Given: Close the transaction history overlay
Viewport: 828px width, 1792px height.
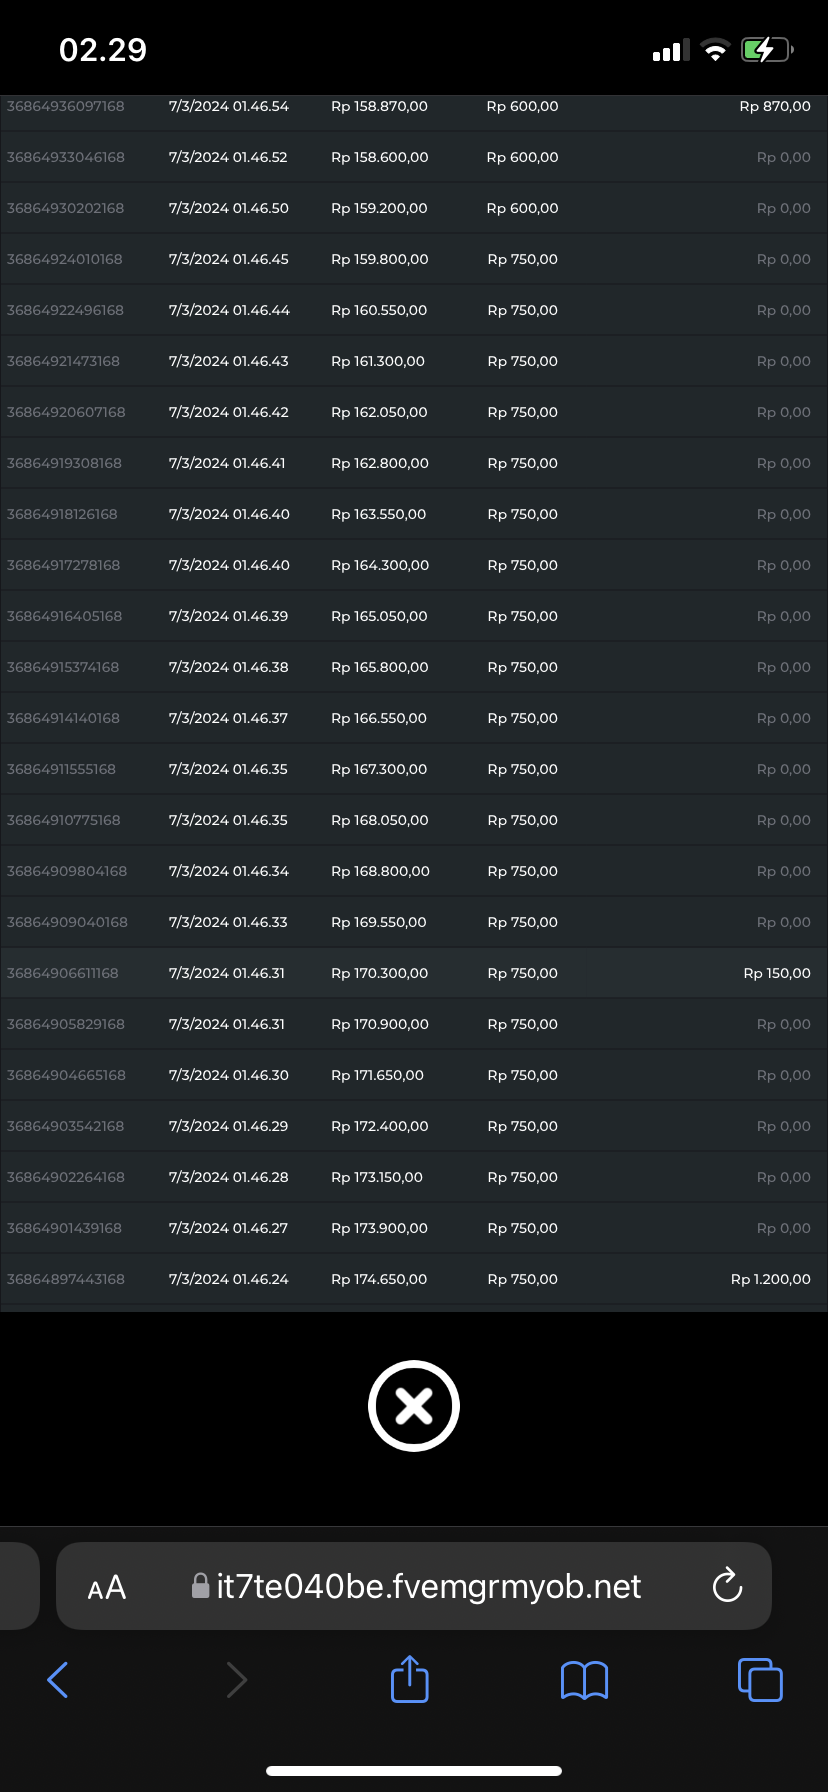Looking at the screenshot, I should (413, 1405).
